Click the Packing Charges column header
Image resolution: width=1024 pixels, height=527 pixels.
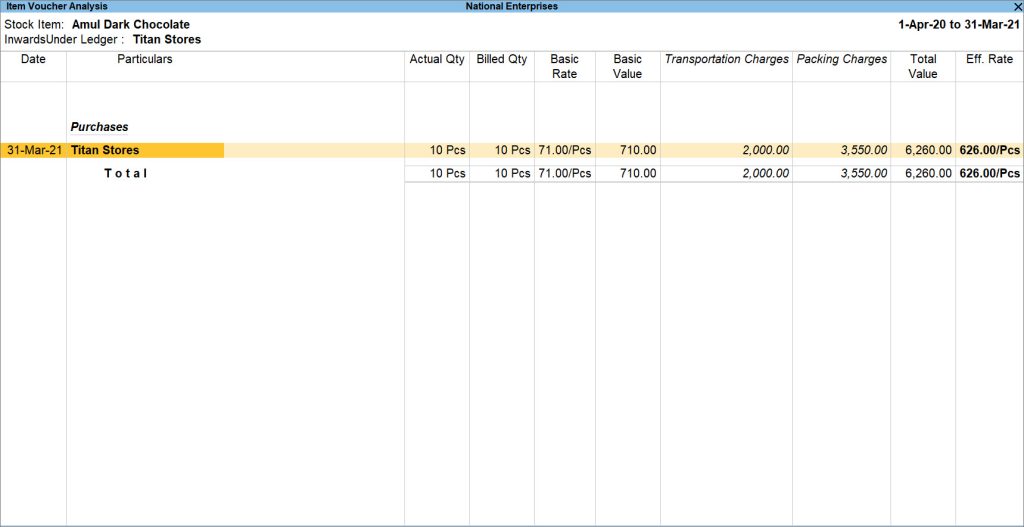842,59
